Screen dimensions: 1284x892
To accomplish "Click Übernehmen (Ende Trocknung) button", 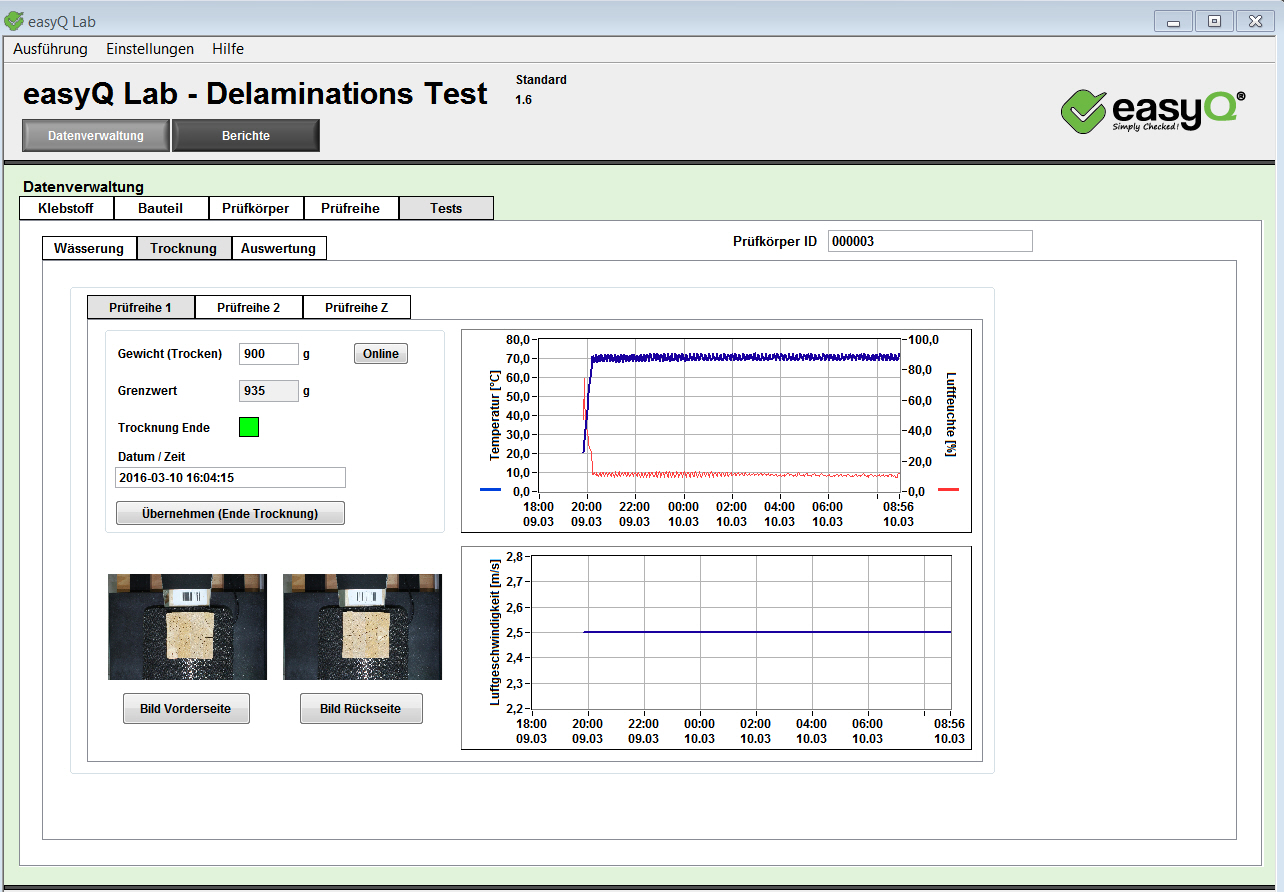I will tap(230, 513).
